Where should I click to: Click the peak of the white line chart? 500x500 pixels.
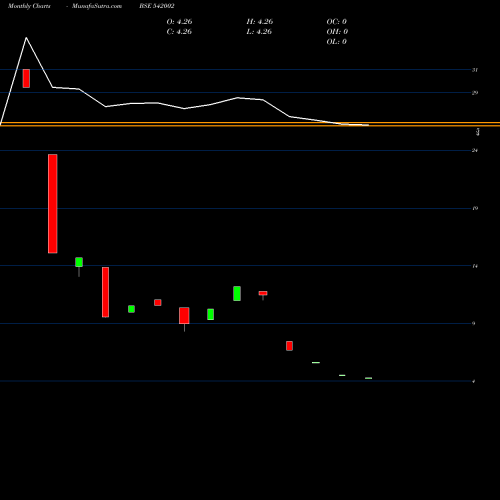pos(26,38)
